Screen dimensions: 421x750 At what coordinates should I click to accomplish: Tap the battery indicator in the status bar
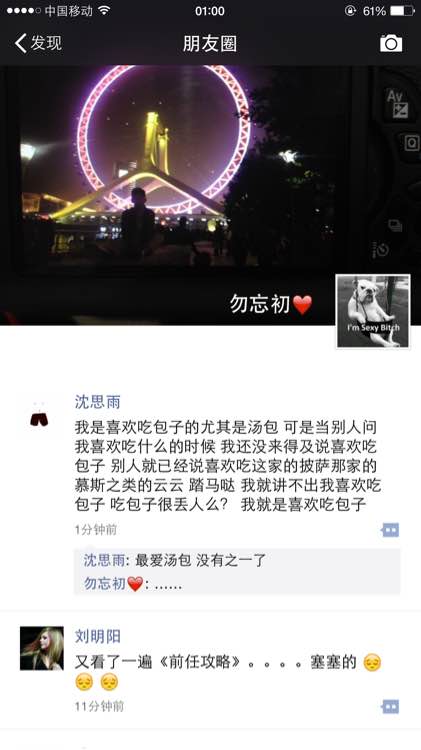tap(402, 11)
